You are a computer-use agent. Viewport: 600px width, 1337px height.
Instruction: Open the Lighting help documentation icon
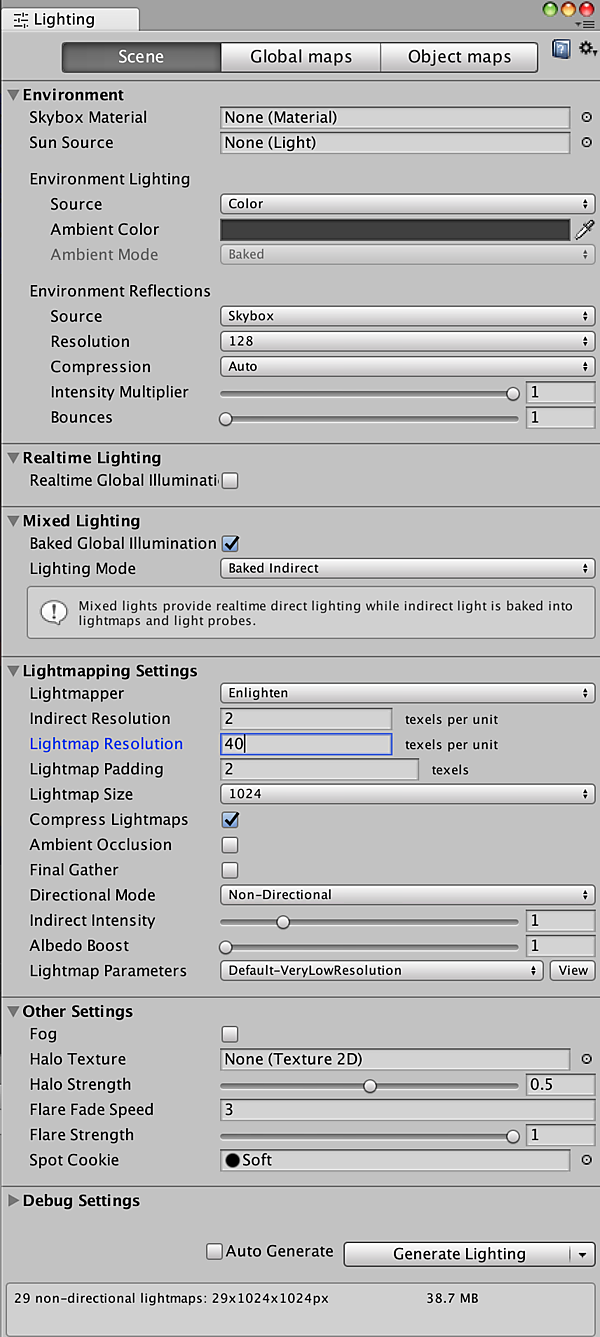[x=561, y=50]
